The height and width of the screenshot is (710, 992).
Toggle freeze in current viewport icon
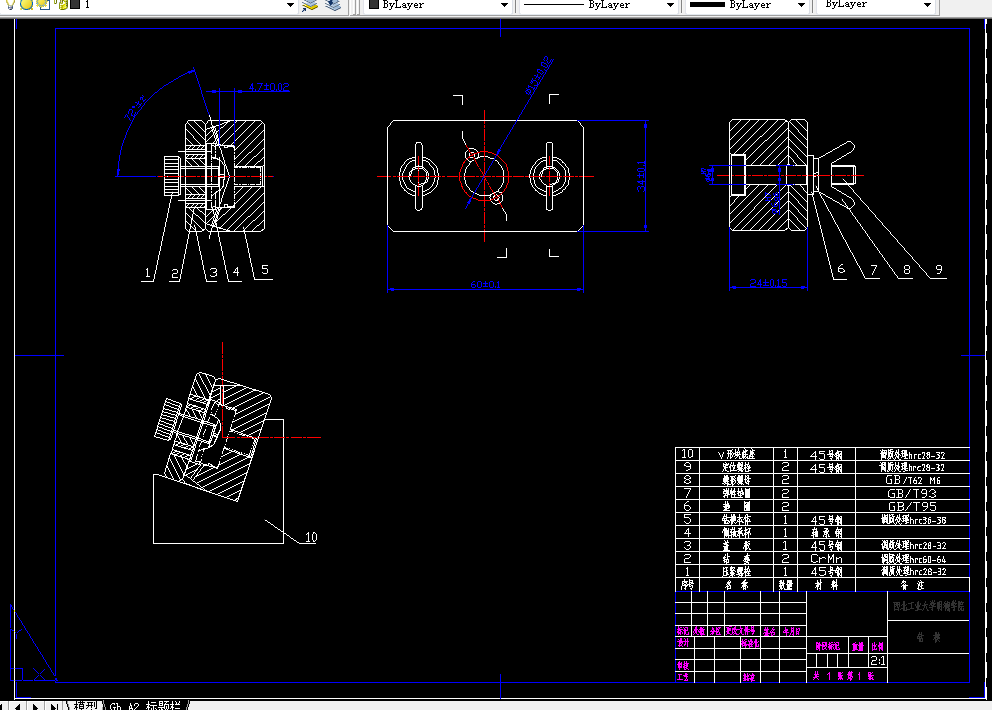pos(43,4)
